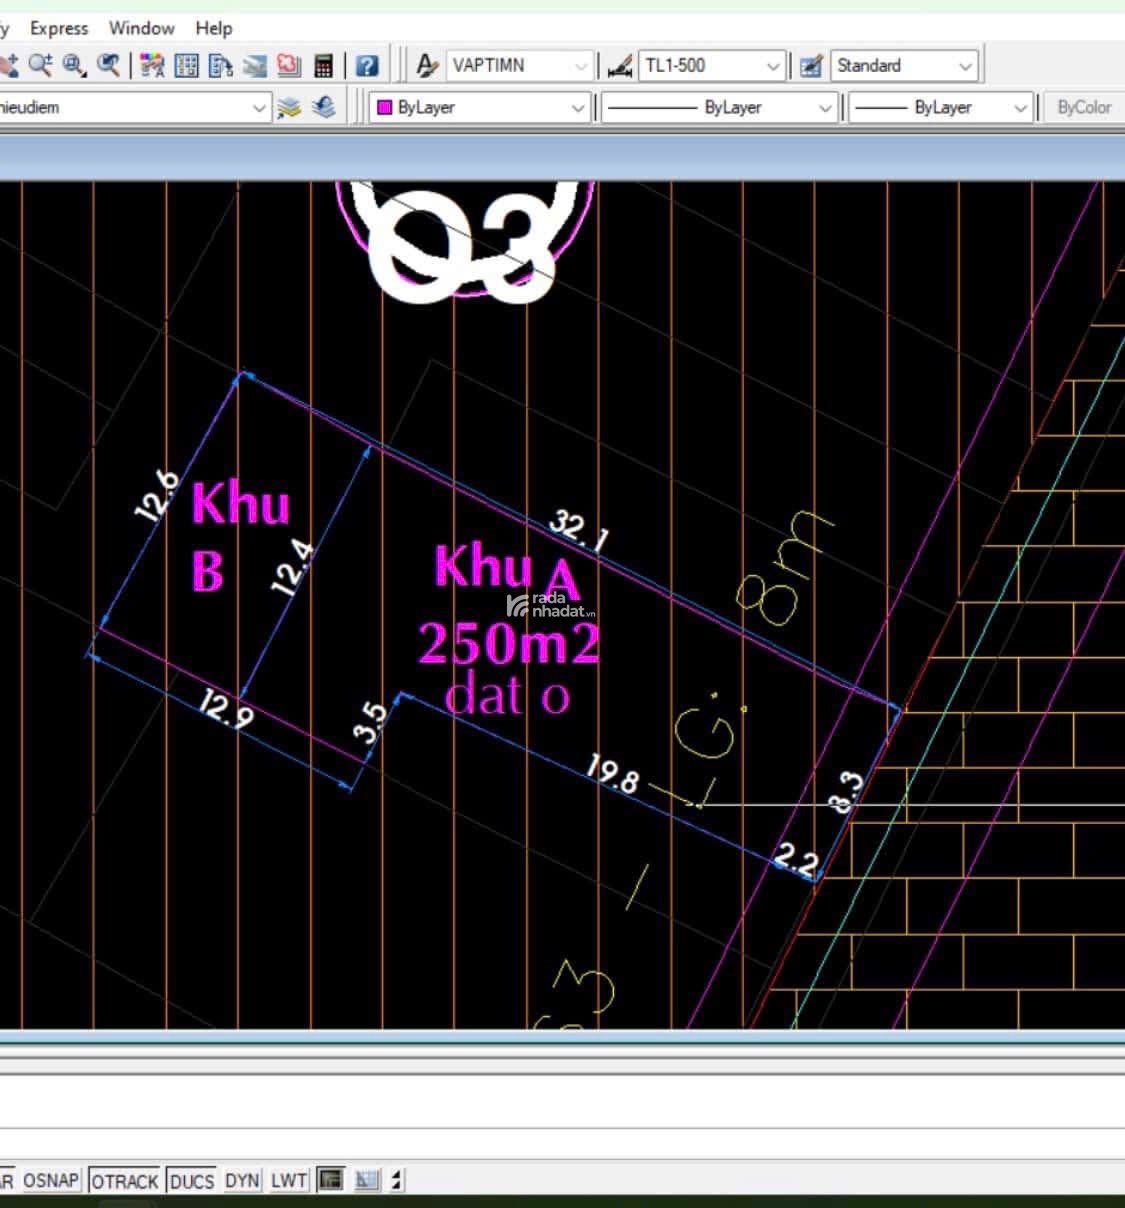
Task: Toggle OTRACK object snap tracking
Action: pos(125,1180)
